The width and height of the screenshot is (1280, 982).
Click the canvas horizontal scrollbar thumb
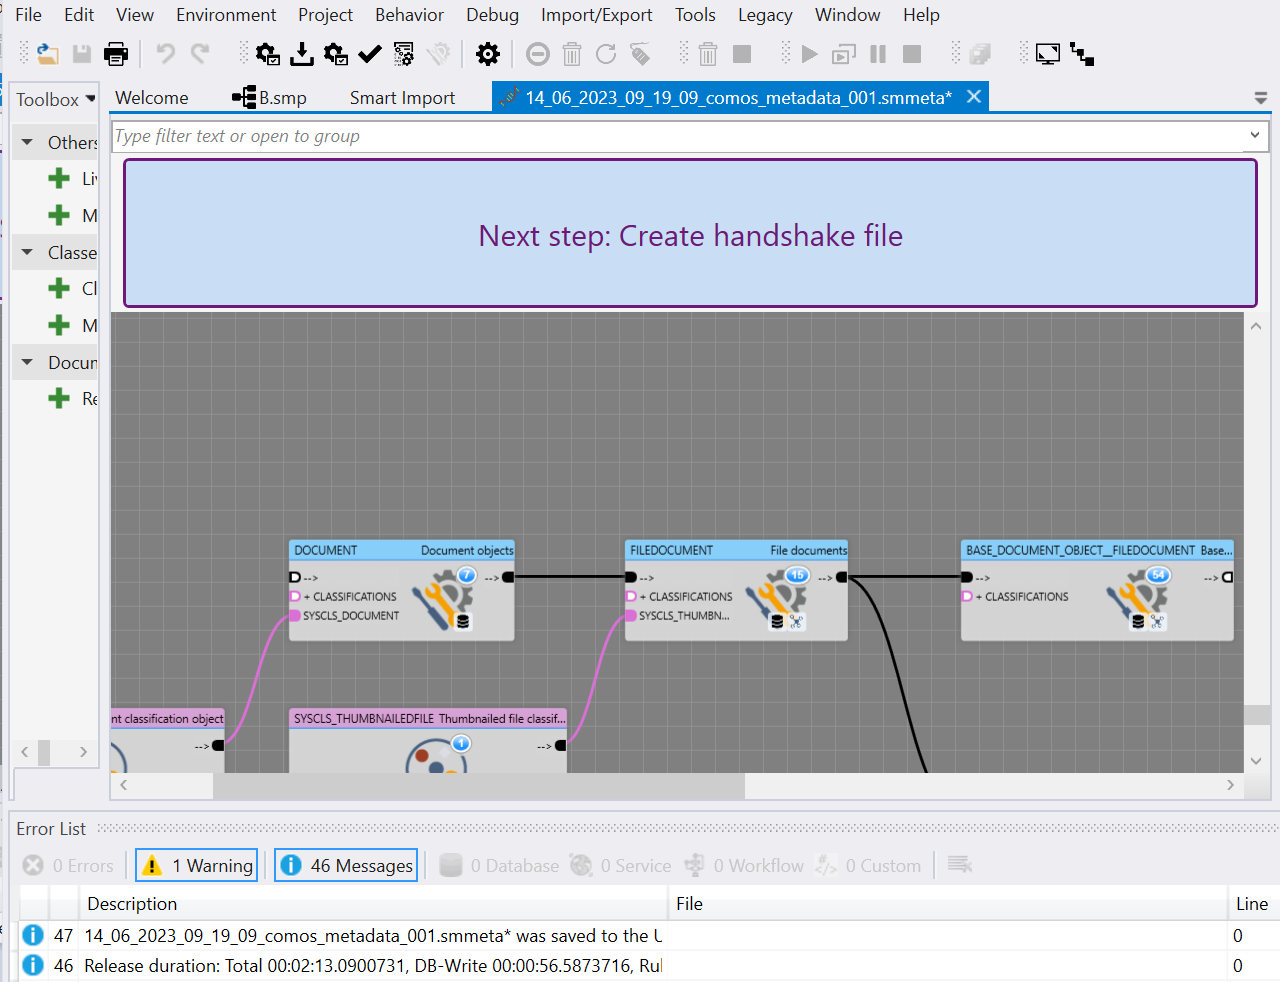(x=478, y=786)
